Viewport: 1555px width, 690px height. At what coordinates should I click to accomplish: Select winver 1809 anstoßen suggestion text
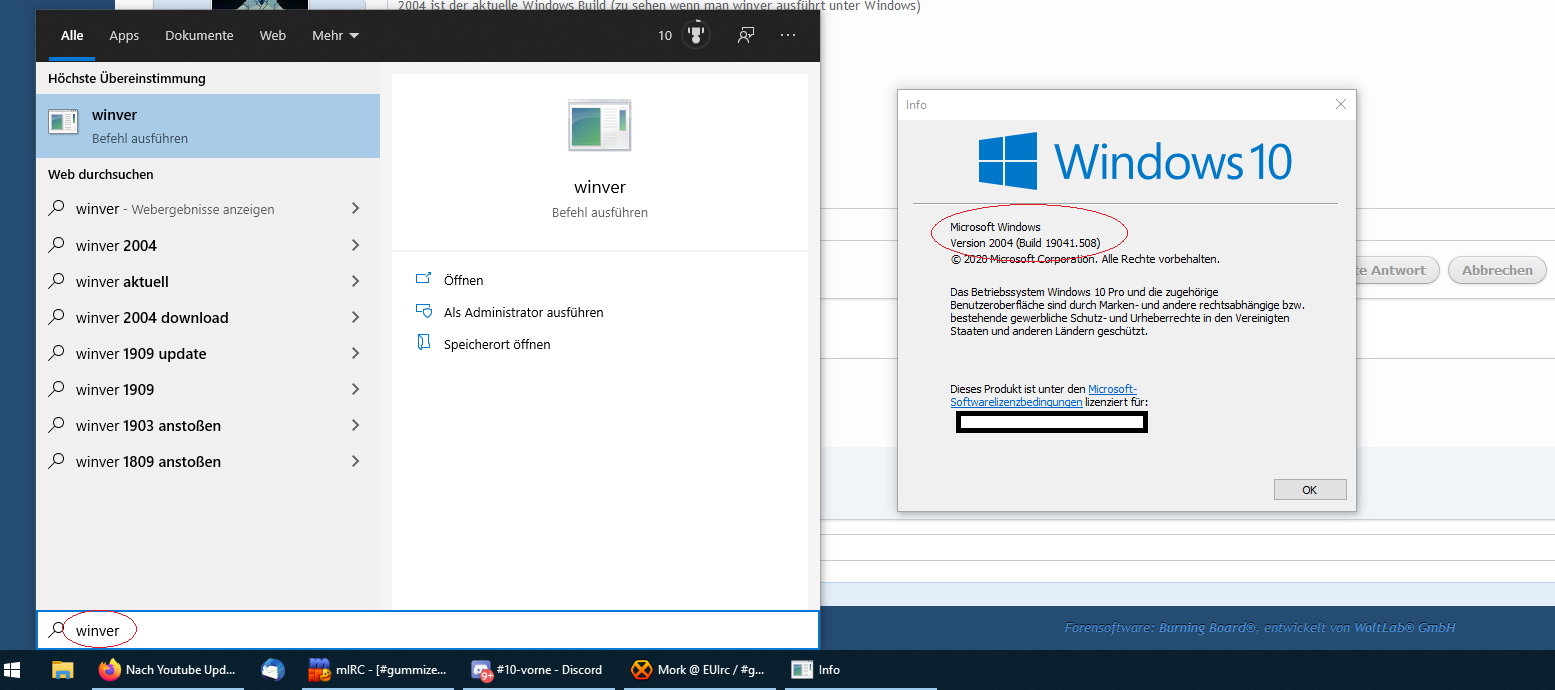tap(148, 461)
